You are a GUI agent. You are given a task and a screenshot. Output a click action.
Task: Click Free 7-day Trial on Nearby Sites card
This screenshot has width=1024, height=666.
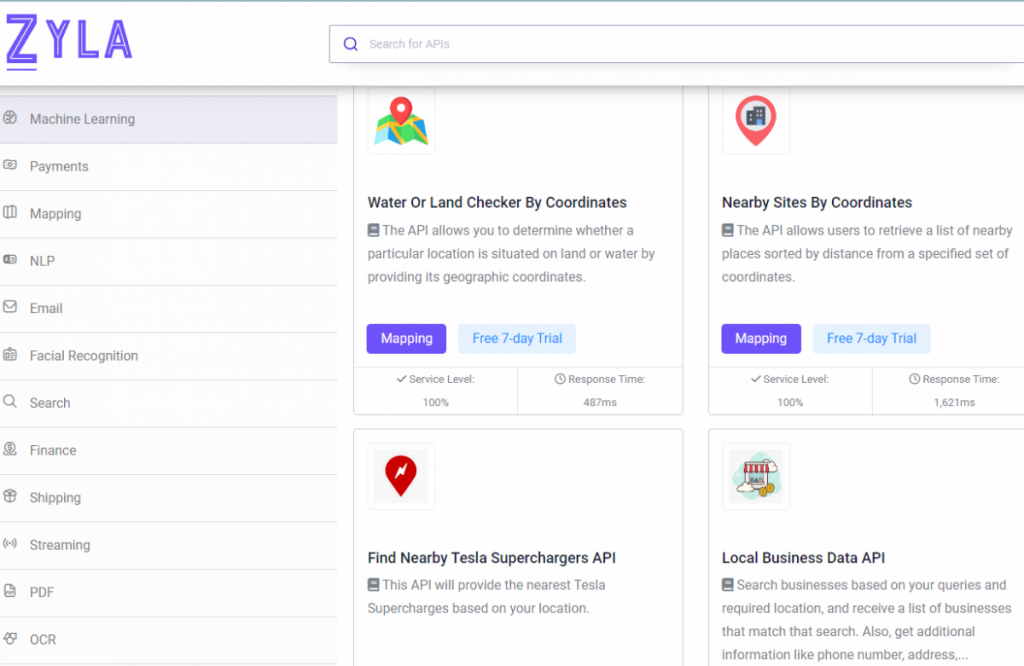click(x=871, y=338)
